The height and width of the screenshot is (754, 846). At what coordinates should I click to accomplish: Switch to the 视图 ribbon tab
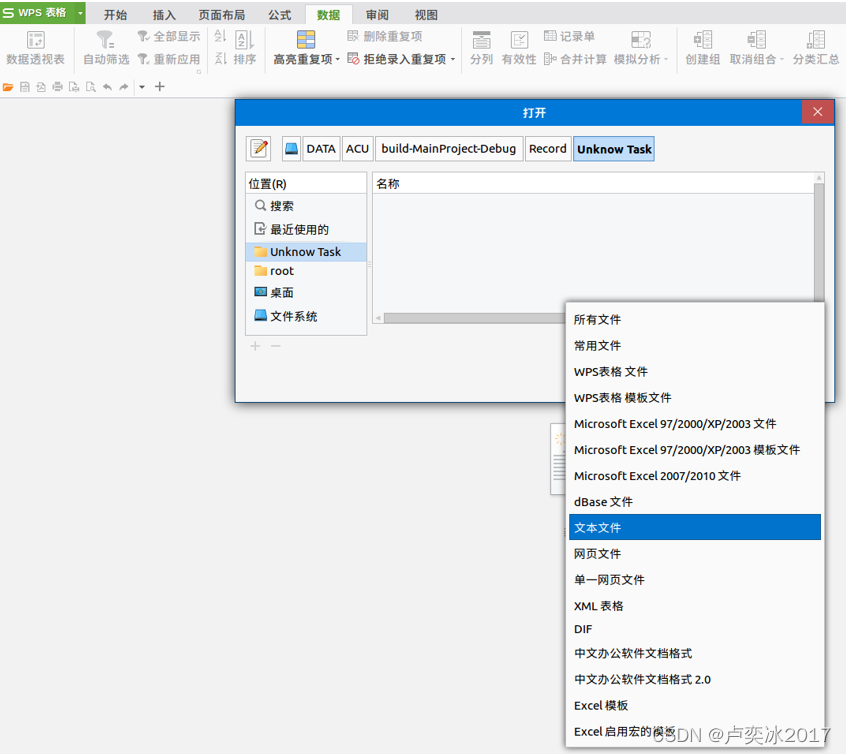coord(426,15)
